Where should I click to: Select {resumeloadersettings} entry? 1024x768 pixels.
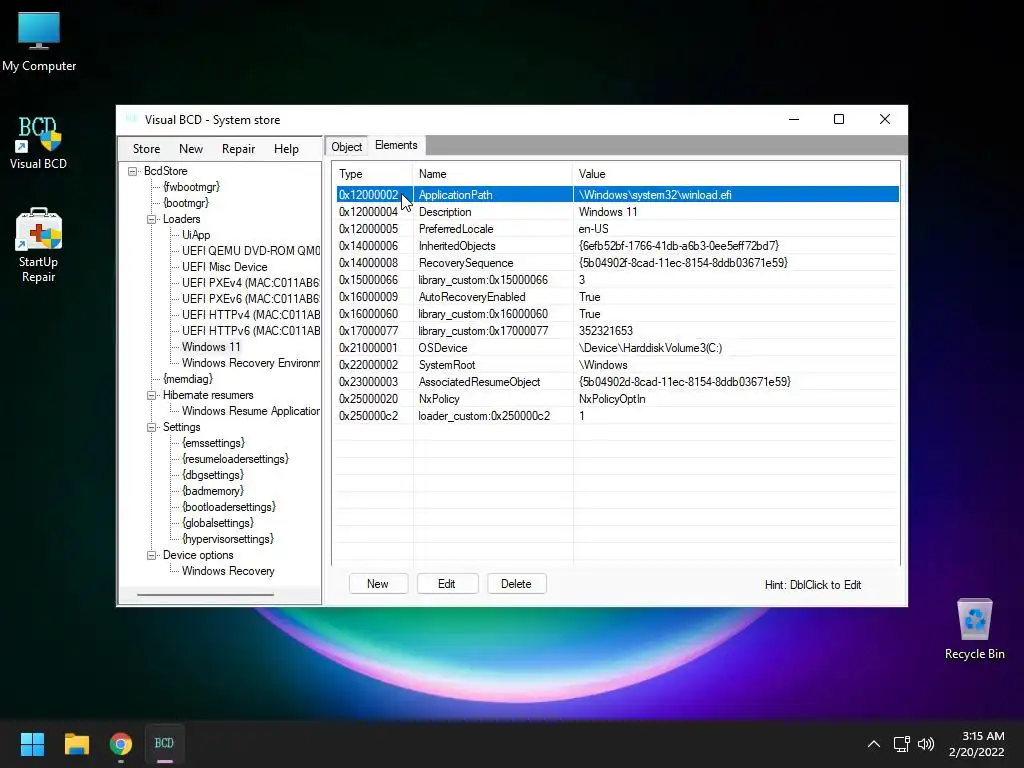[235, 459]
